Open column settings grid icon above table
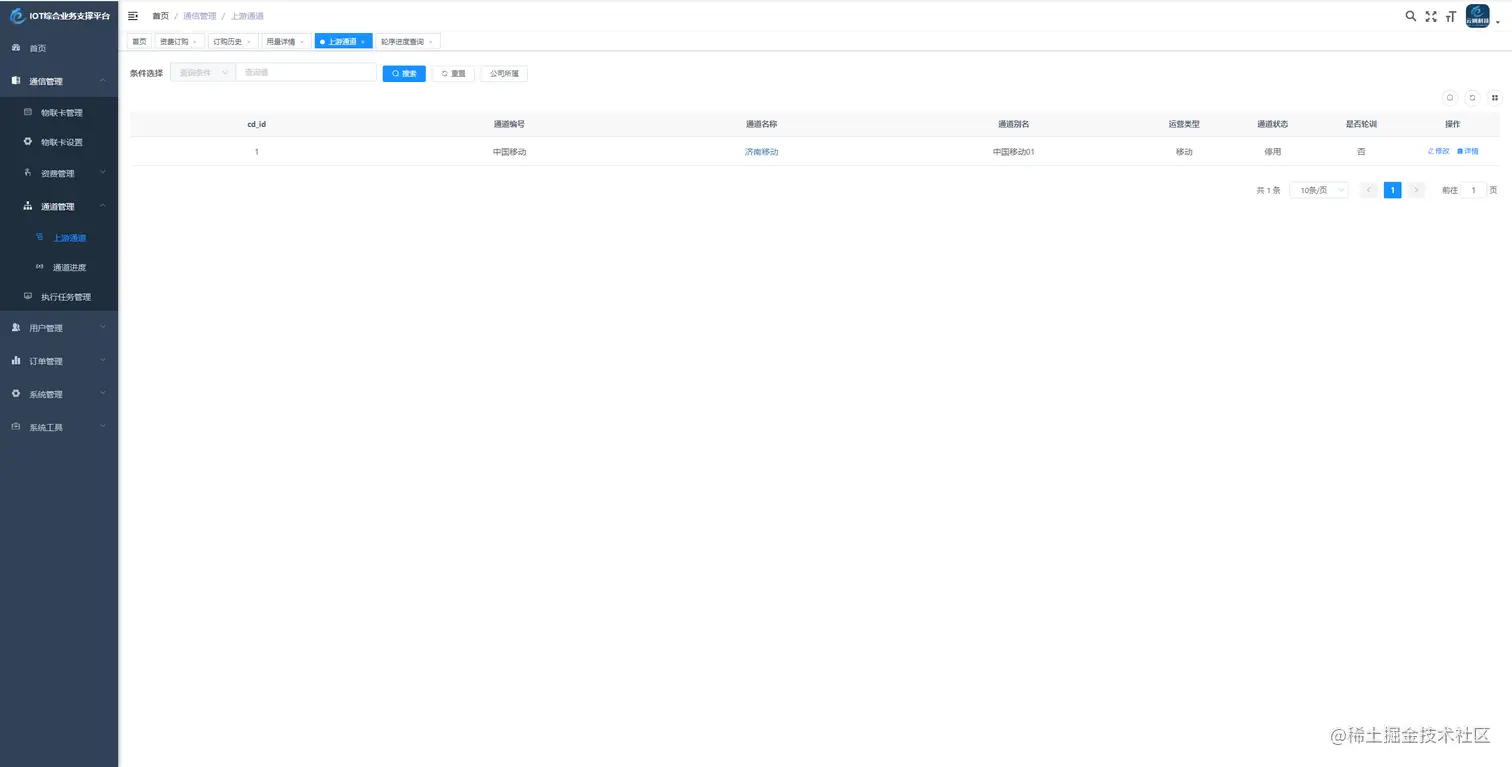1512x767 pixels. [x=1494, y=97]
